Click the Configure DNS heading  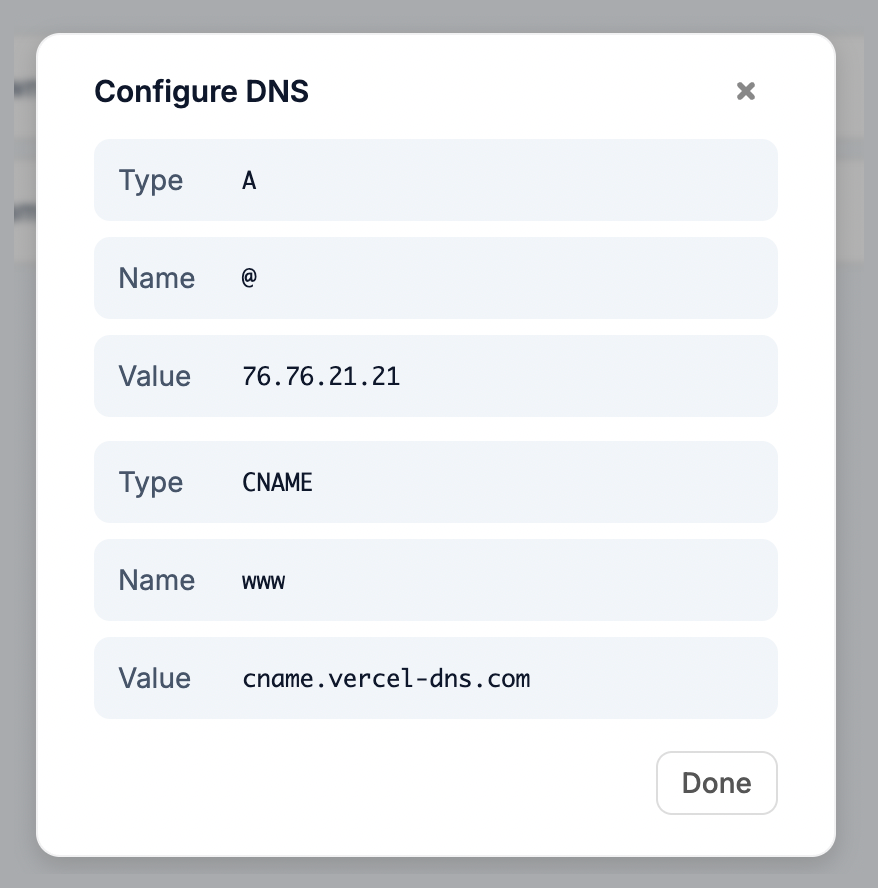point(201,91)
